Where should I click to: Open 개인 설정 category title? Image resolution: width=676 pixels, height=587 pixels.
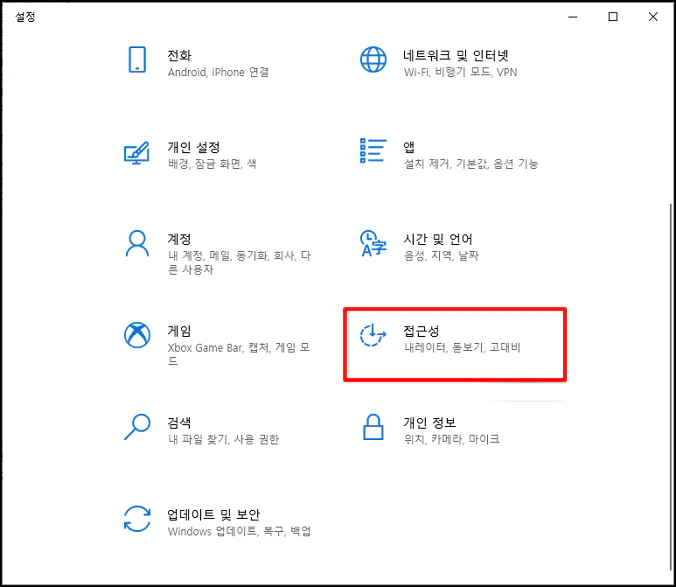[x=194, y=147]
